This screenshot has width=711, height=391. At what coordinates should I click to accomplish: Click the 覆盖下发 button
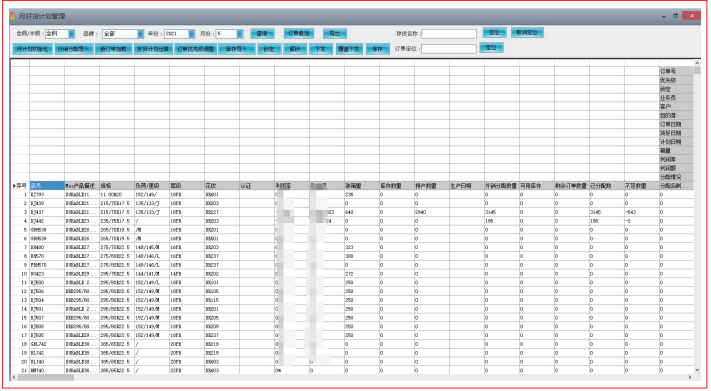[348, 49]
